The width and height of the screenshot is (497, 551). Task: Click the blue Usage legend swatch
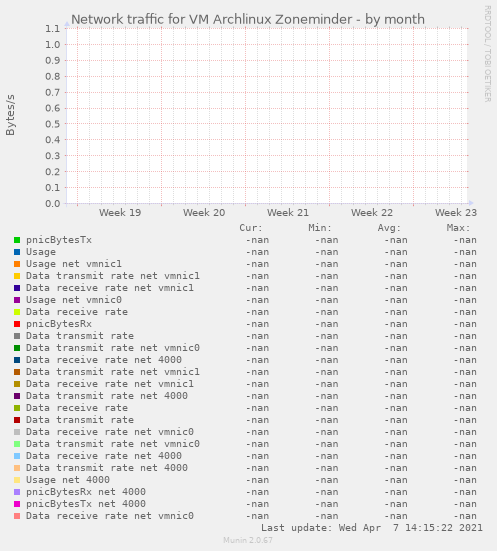17,252
